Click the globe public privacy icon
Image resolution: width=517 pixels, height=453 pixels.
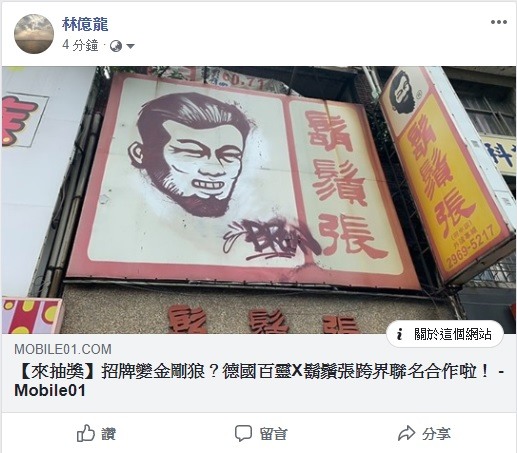pyautogui.click(x=116, y=46)
